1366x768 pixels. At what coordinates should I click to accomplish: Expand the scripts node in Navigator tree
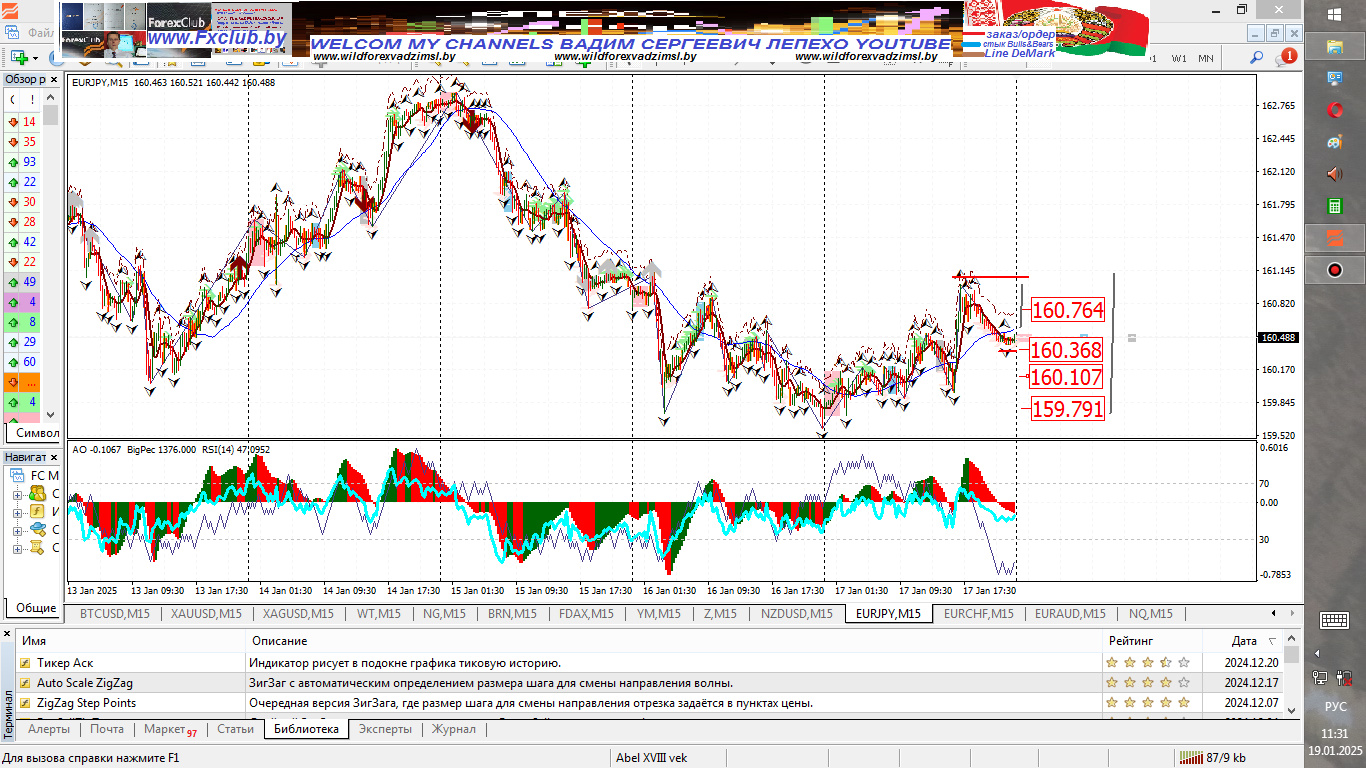(x=17, y=548)
